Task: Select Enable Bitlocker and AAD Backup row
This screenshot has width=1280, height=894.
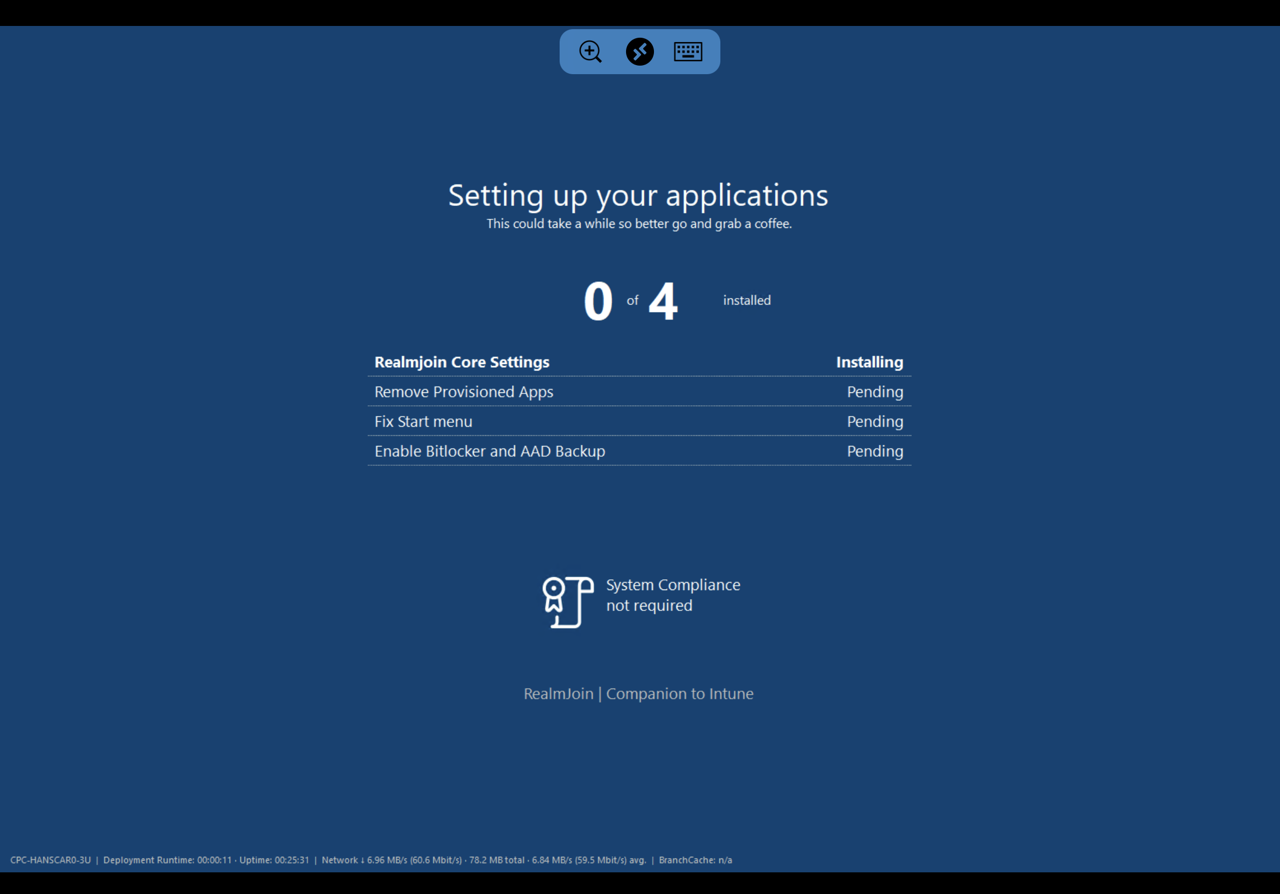Action: pos(640,451)
